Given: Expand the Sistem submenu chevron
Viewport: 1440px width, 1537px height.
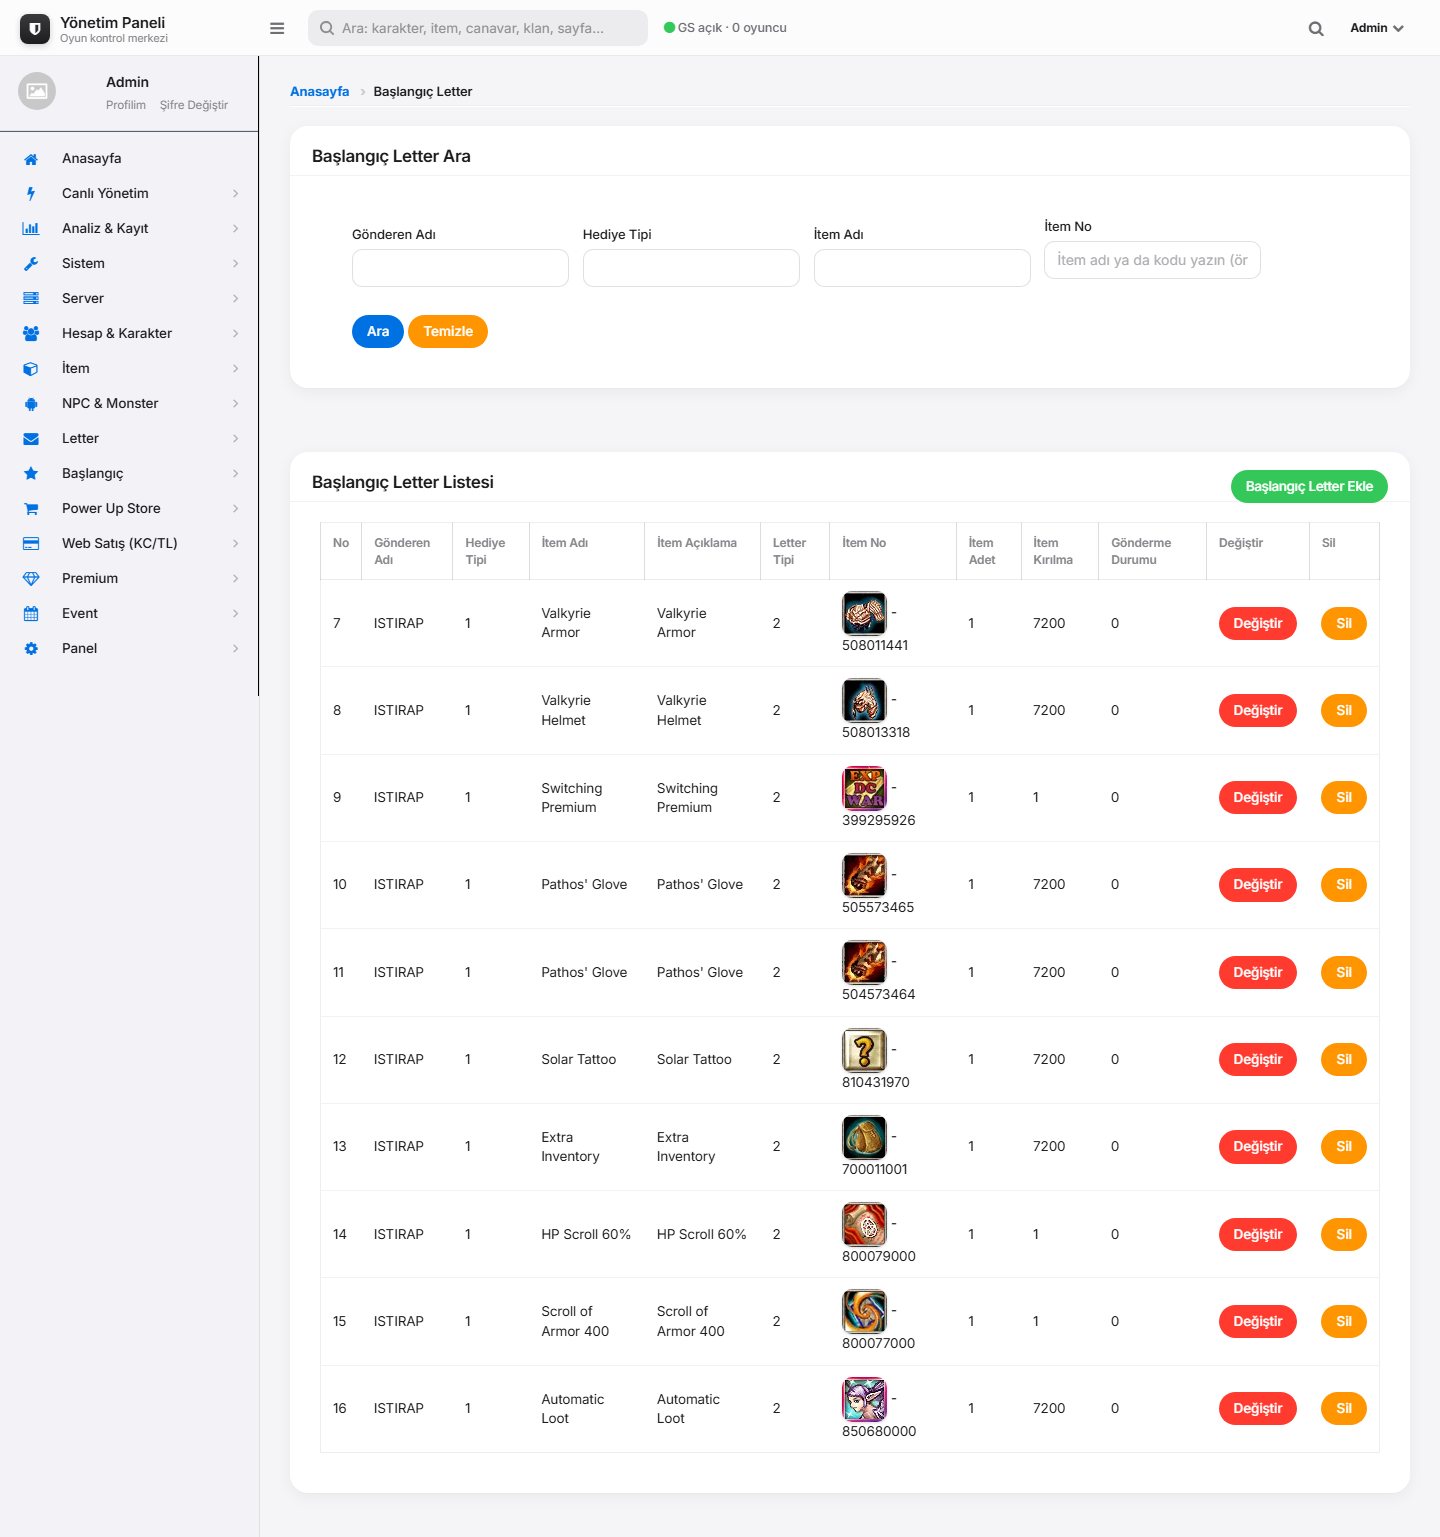Looking at the screenshot, I should (236, 264).
